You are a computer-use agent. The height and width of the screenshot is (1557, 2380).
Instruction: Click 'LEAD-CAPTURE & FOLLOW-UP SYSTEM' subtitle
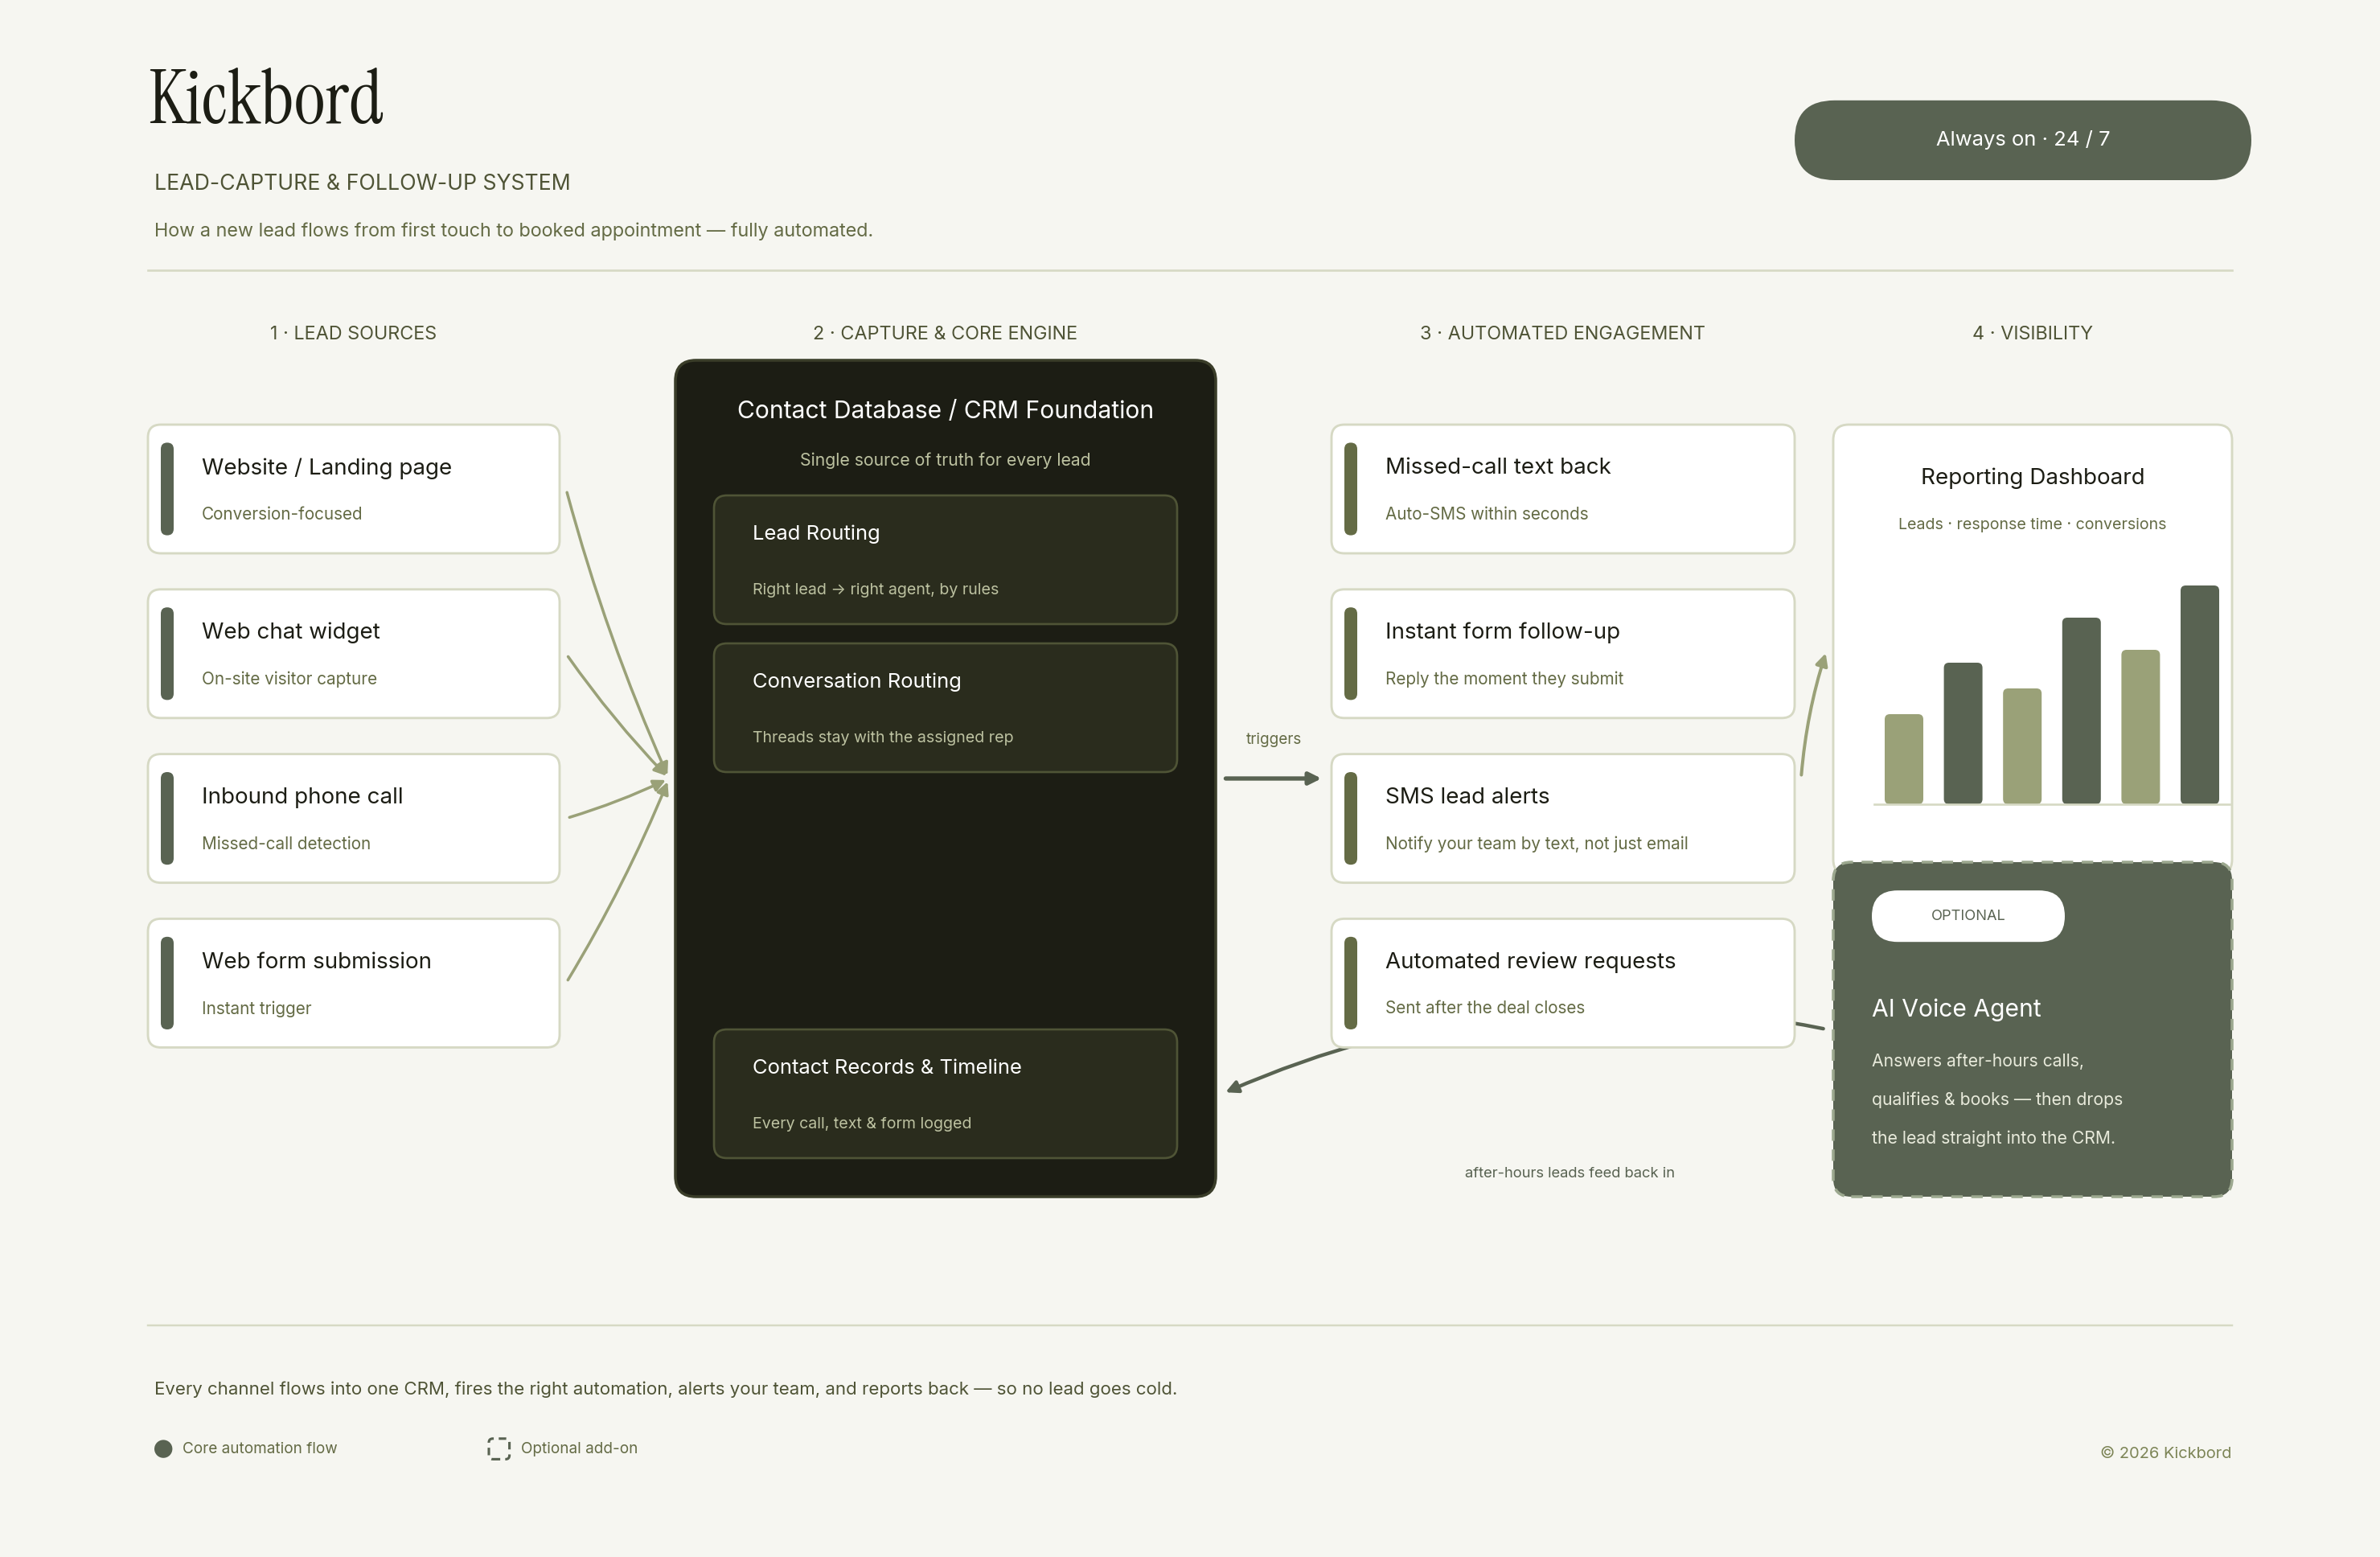pyautogui.click(x=362, y=182)
